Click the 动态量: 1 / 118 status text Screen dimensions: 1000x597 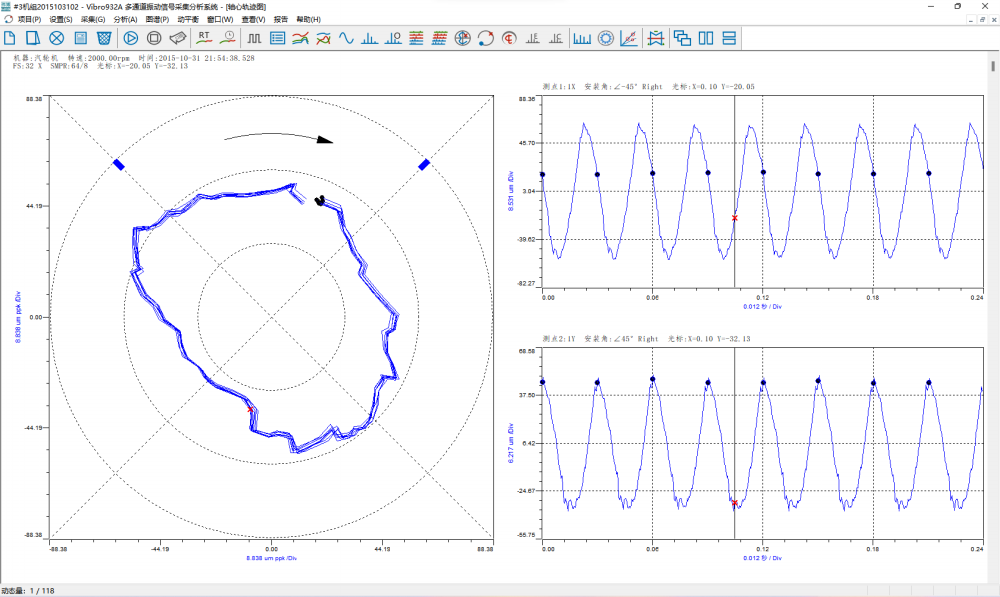click(28, 591)
